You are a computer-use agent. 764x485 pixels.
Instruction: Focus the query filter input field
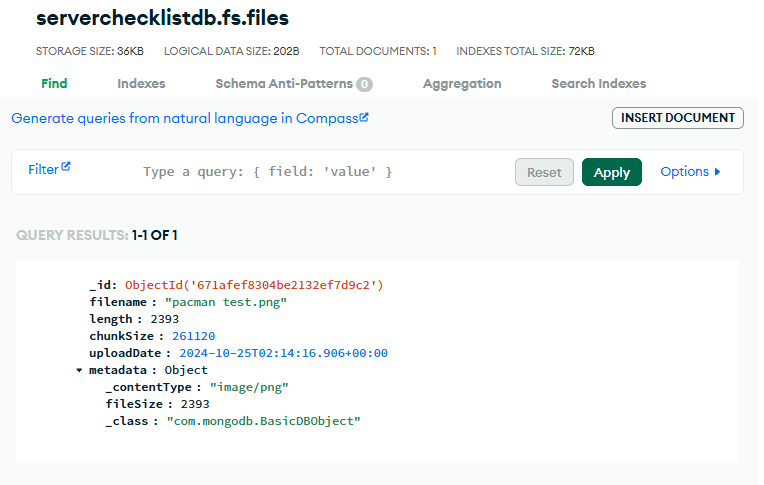322,172
